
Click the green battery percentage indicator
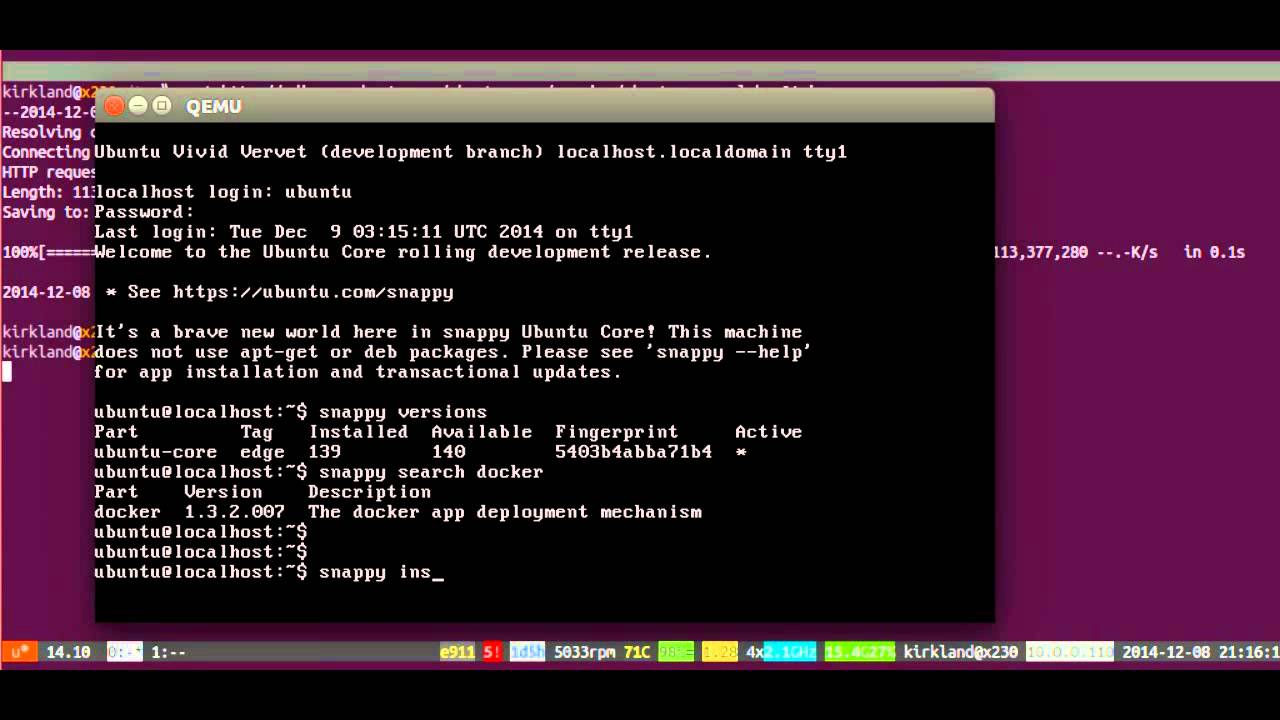tap(676, 652)
